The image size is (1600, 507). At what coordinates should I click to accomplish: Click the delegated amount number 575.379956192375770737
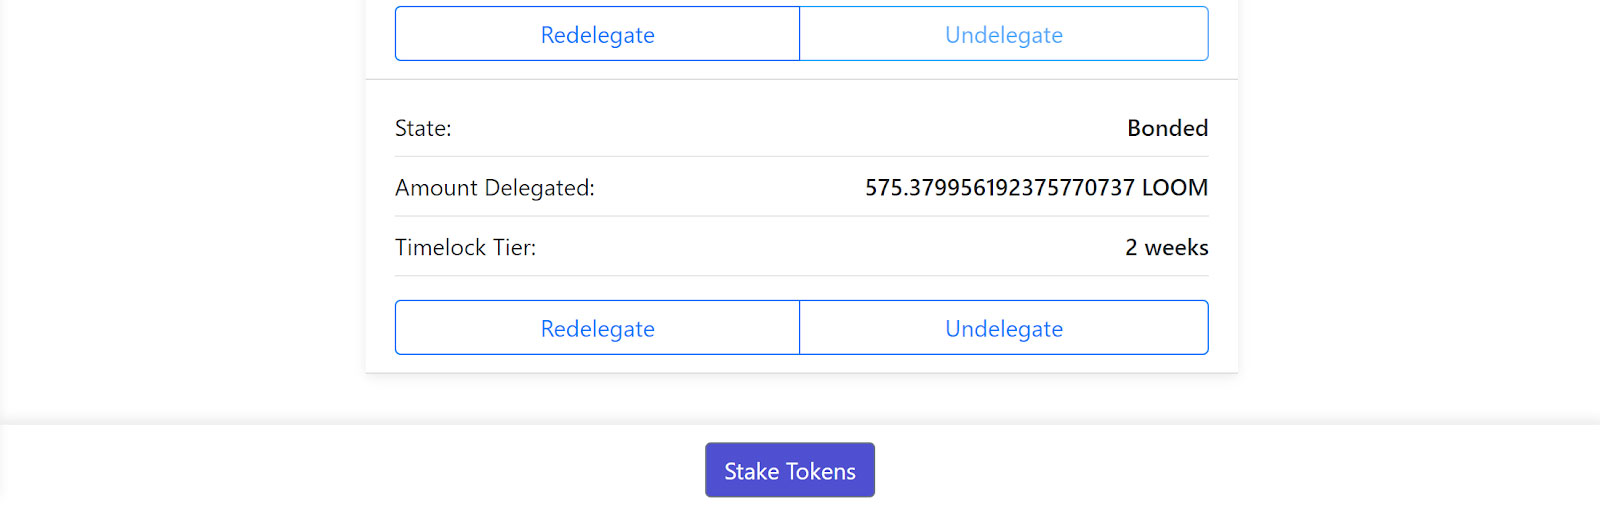[x=1000, y=188]
